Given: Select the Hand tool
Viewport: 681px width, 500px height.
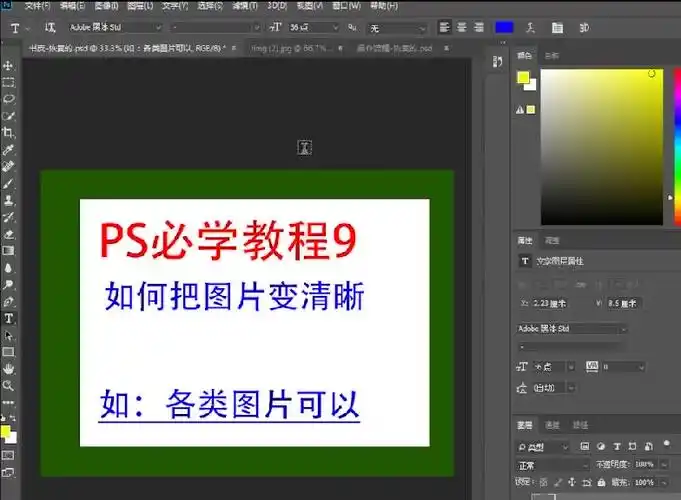Looking at the screenshot, I should coord(8,369).
